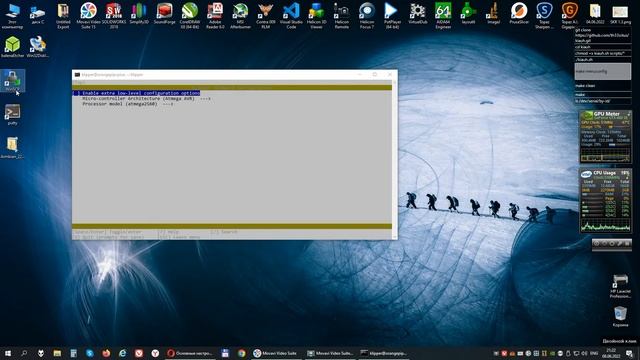Select './kiauh.sh' note line
This screenshot has height=360, width=640.
coord(602,59)
